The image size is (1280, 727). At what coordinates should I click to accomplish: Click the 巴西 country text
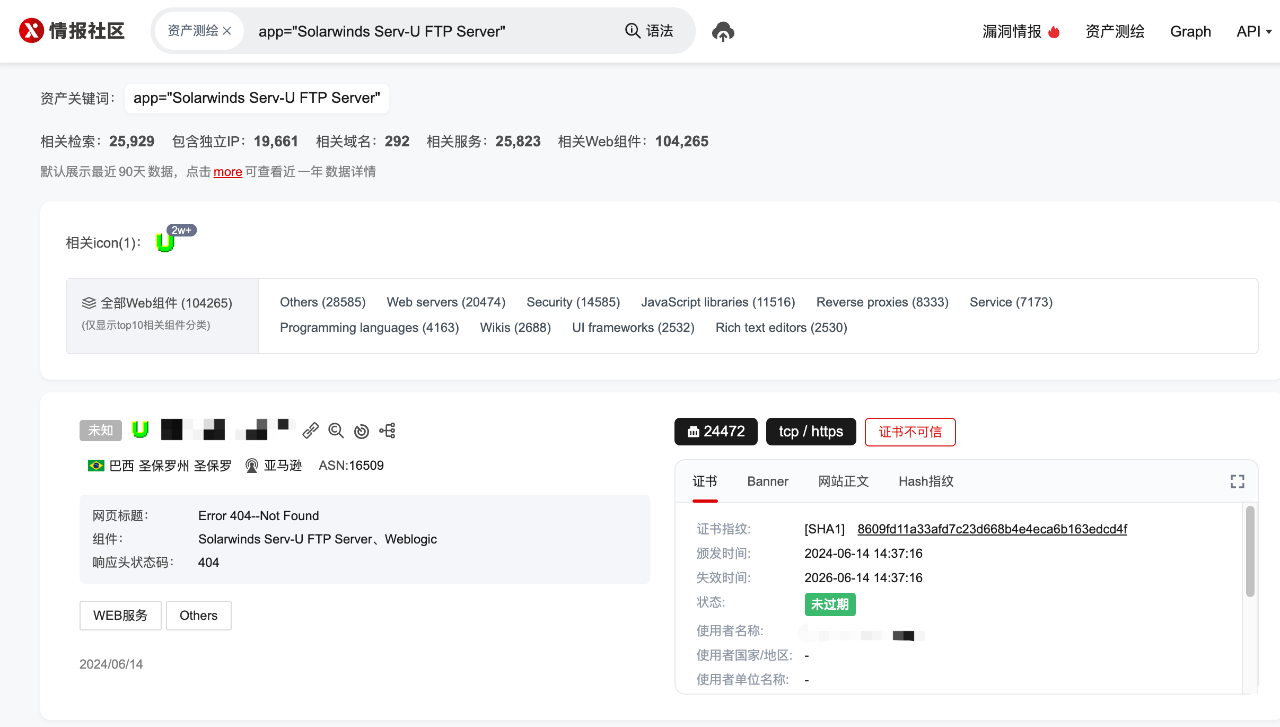click(121, 466)
